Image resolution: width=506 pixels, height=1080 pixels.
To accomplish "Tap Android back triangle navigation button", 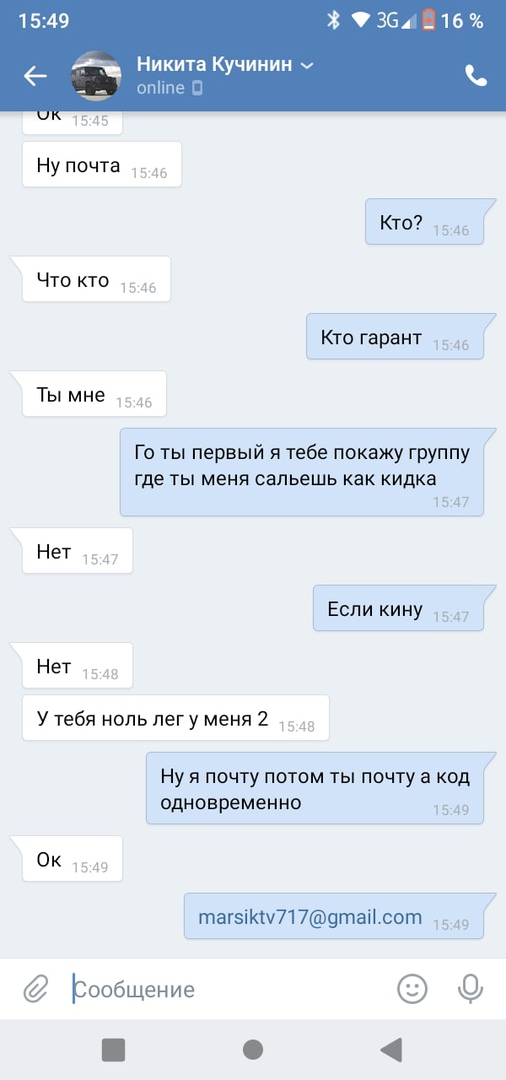I will pos(391,1050).
